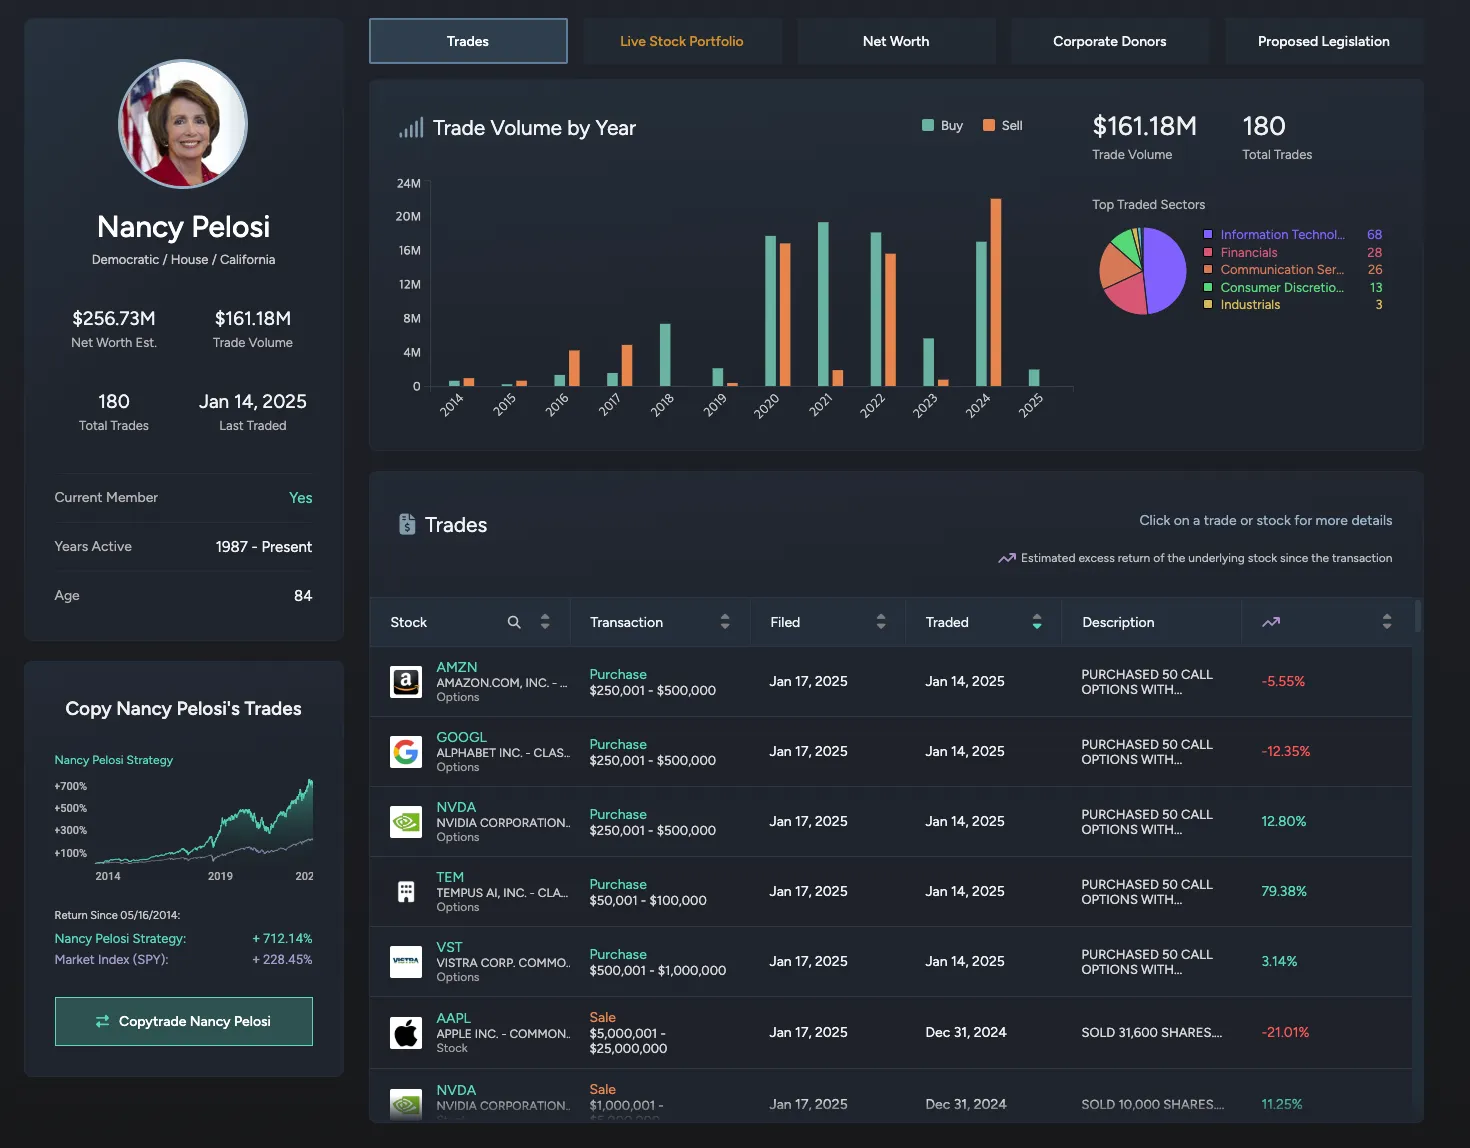The image size is (1470, 1148).
Task: Toggle the Buy series in the chart legend
Action: 942,125
